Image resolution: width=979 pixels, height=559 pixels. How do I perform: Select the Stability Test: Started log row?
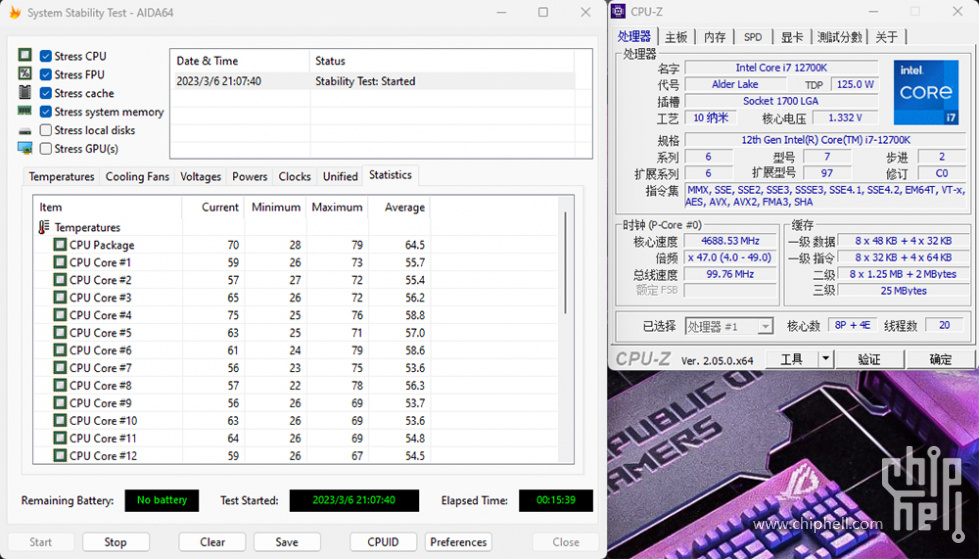coord(372,81)
